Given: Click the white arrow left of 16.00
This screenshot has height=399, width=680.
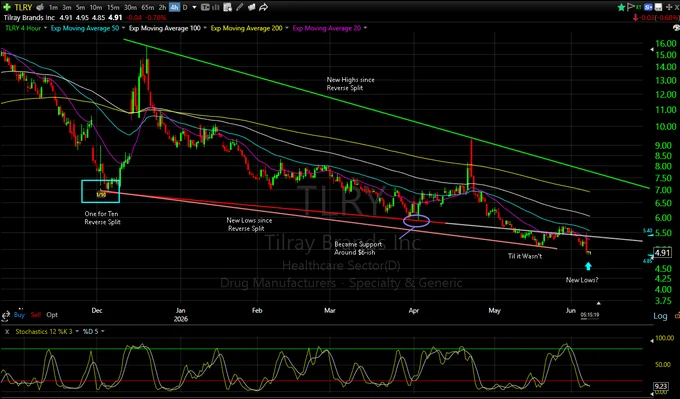Looking at the screenshot, I should tap(651, 50).
